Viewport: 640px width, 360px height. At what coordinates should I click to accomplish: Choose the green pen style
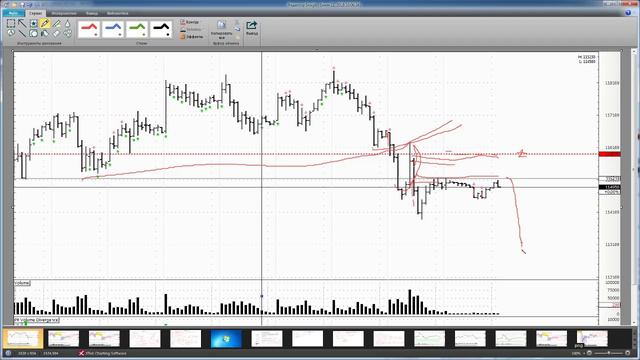(x=137, y=29)
